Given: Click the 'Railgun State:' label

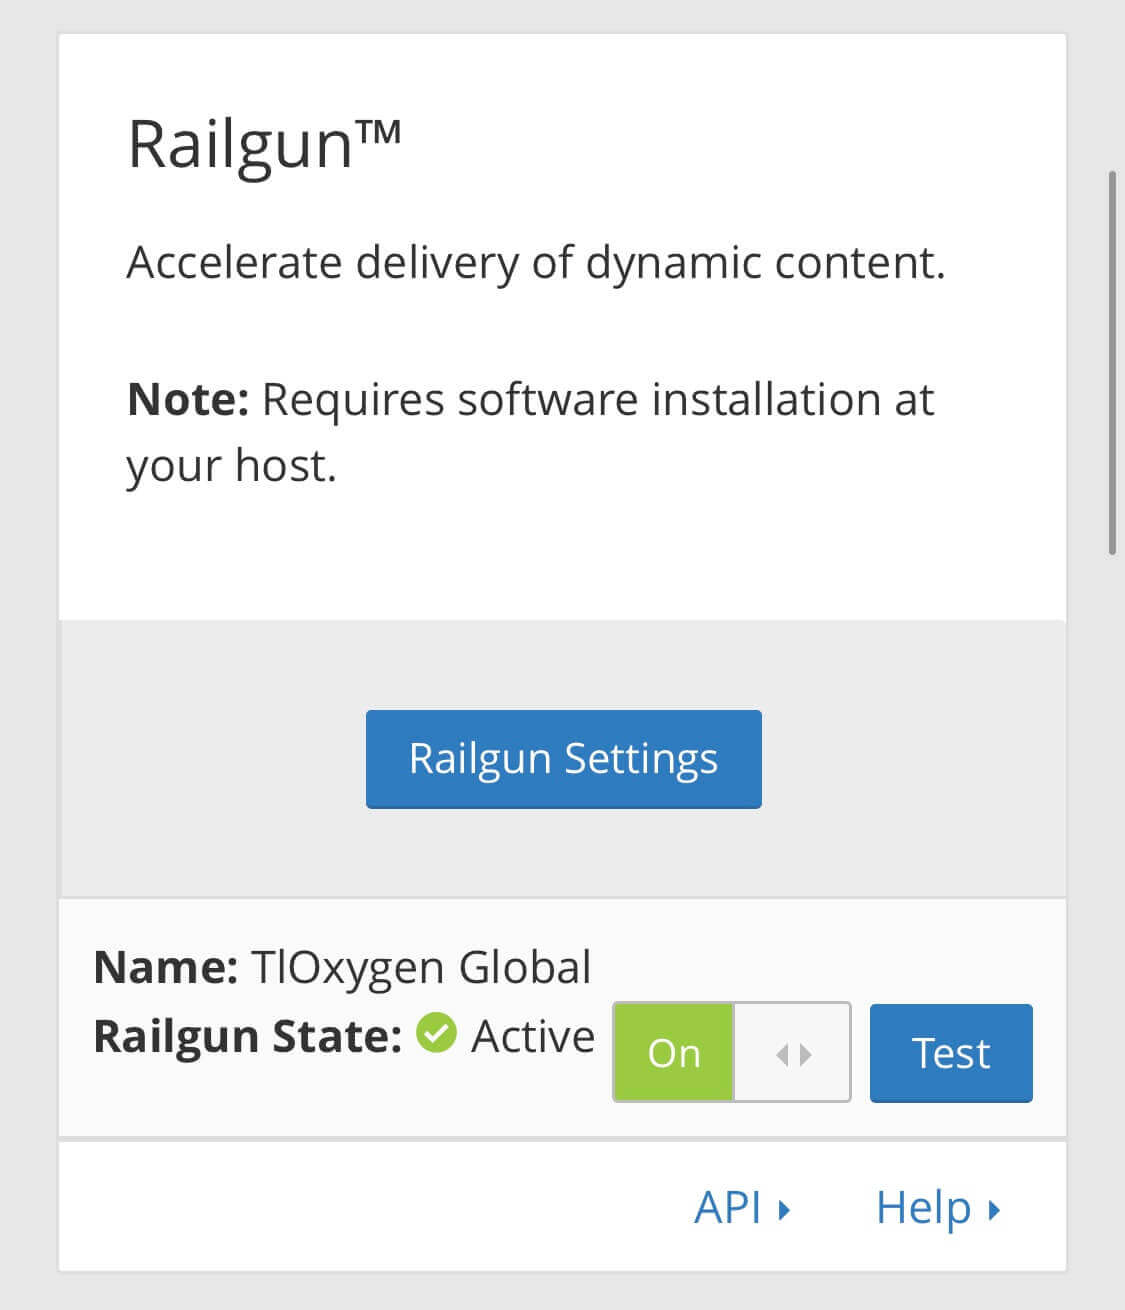Looking at the screenshot, I should [248, 1036].
